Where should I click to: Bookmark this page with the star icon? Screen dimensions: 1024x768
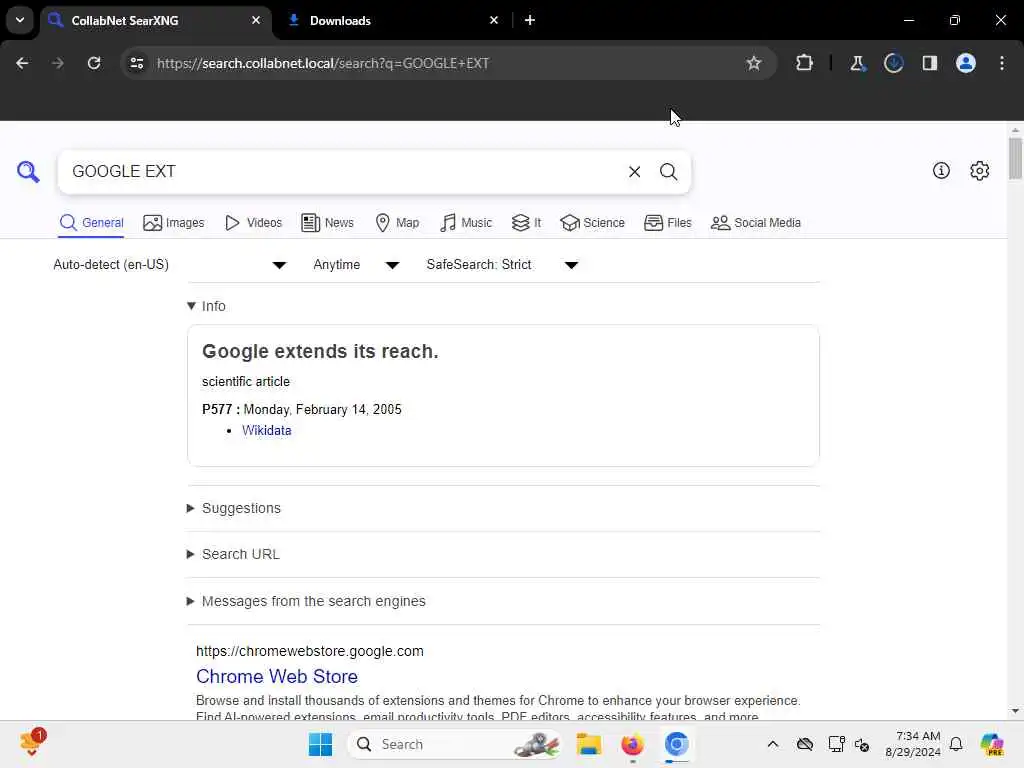pyautogui.click(x=754, y=63)
